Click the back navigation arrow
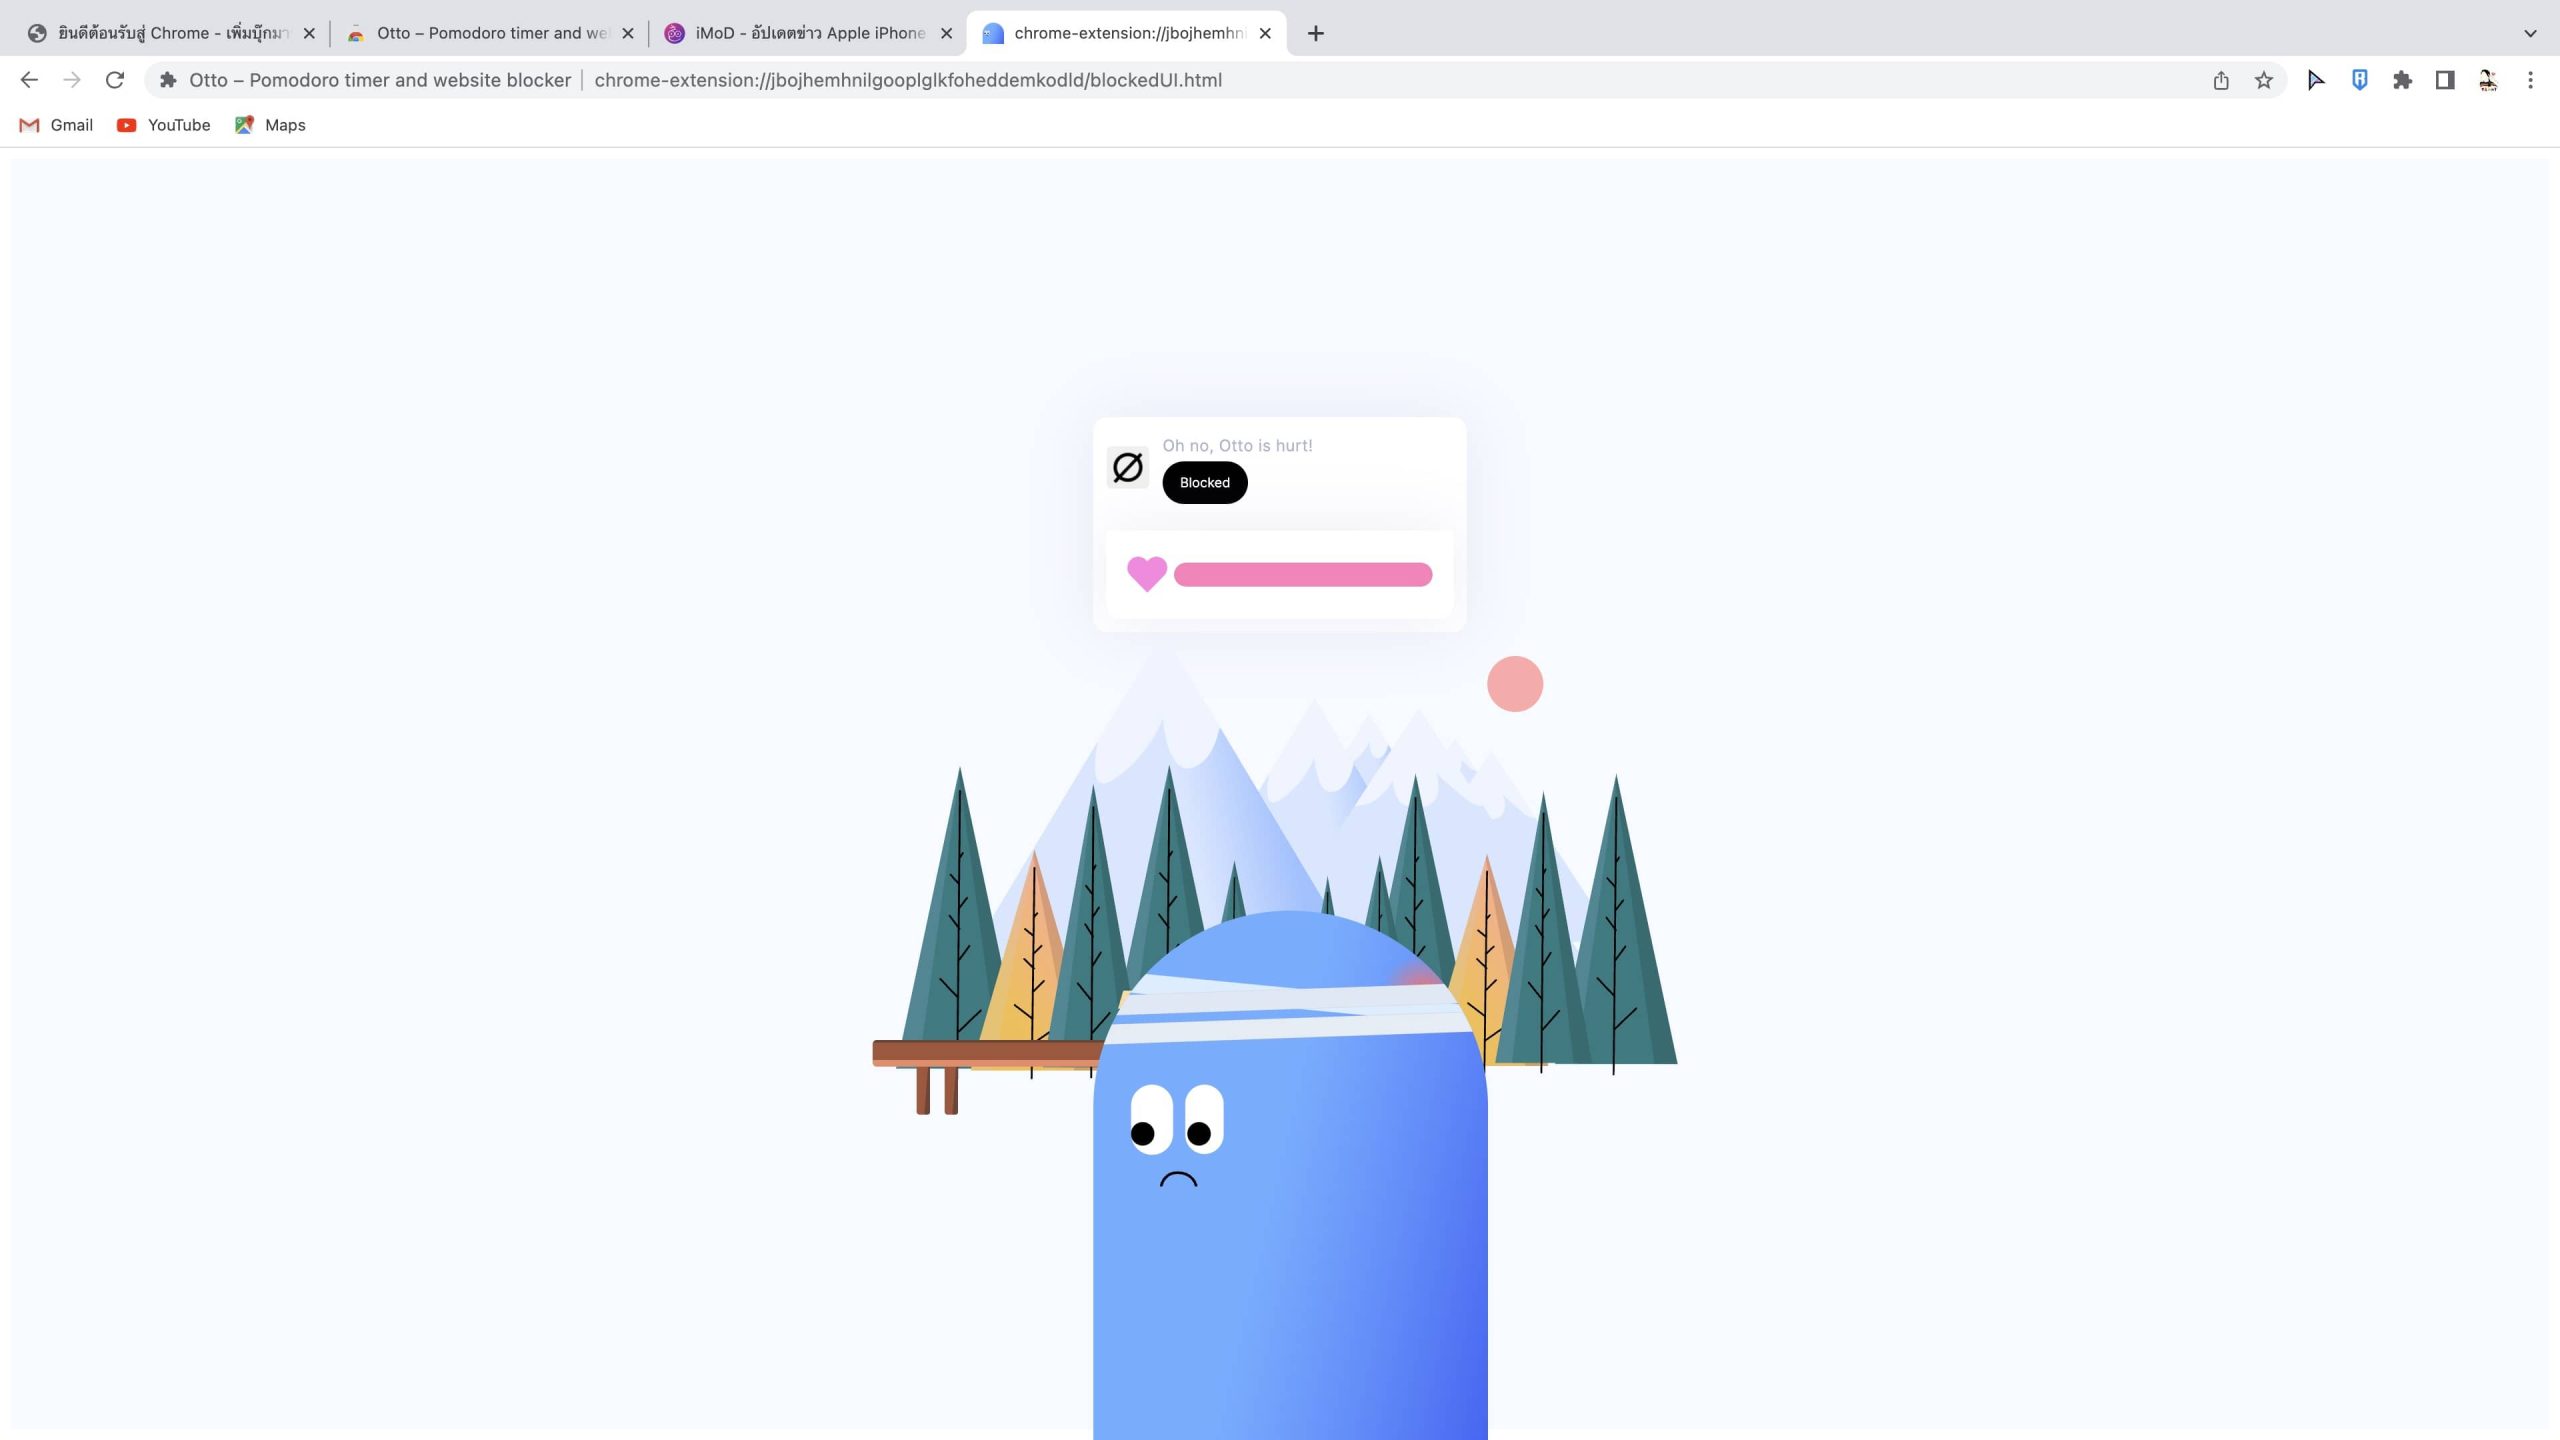This screenshot has height=1440, width=2560. (29, 80)
